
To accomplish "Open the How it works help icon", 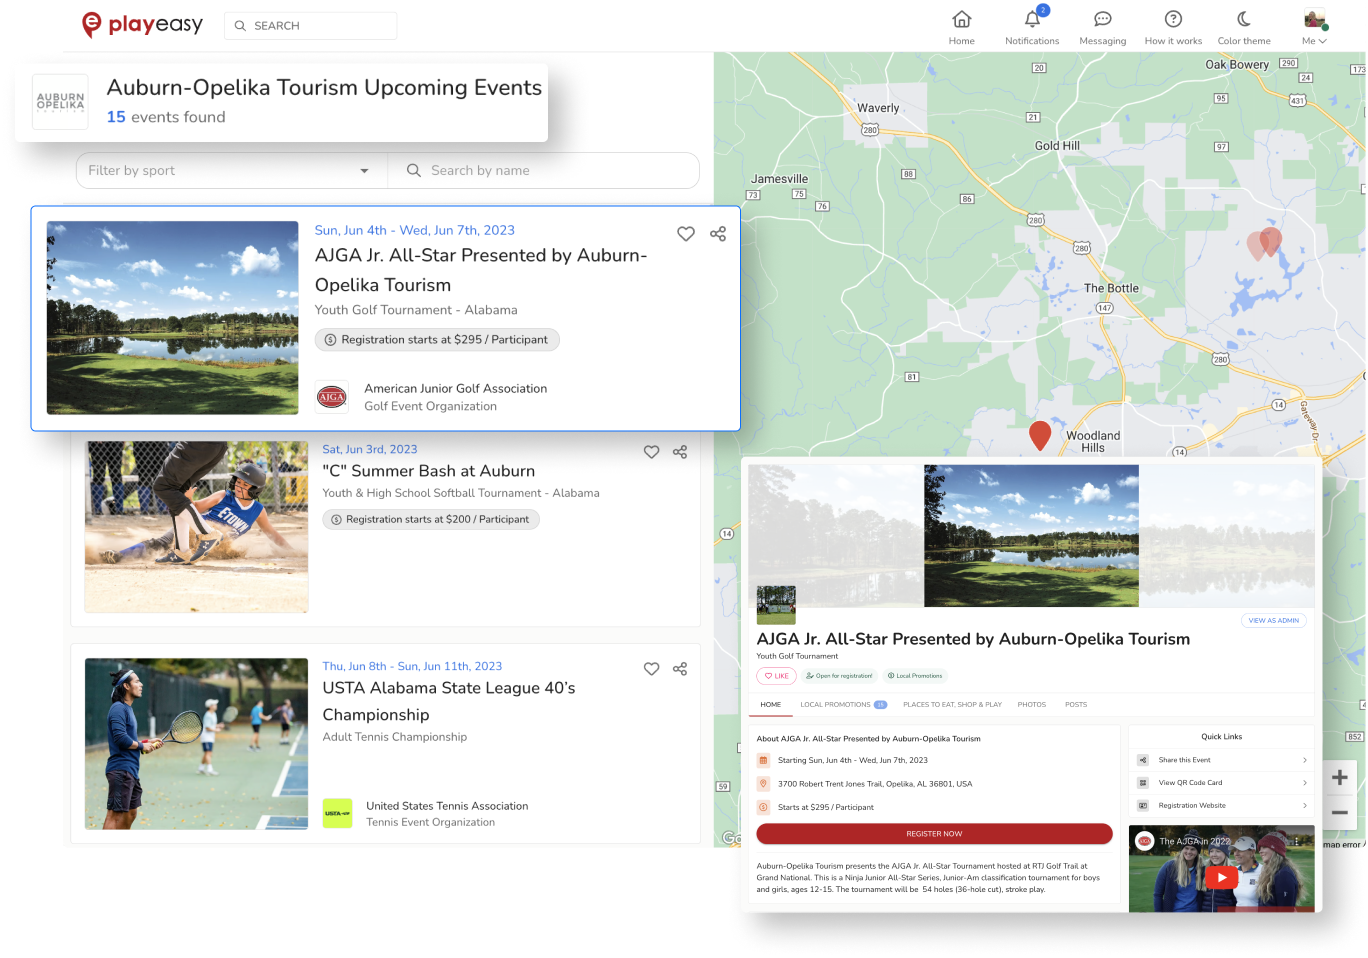I will pos(1173,20).
